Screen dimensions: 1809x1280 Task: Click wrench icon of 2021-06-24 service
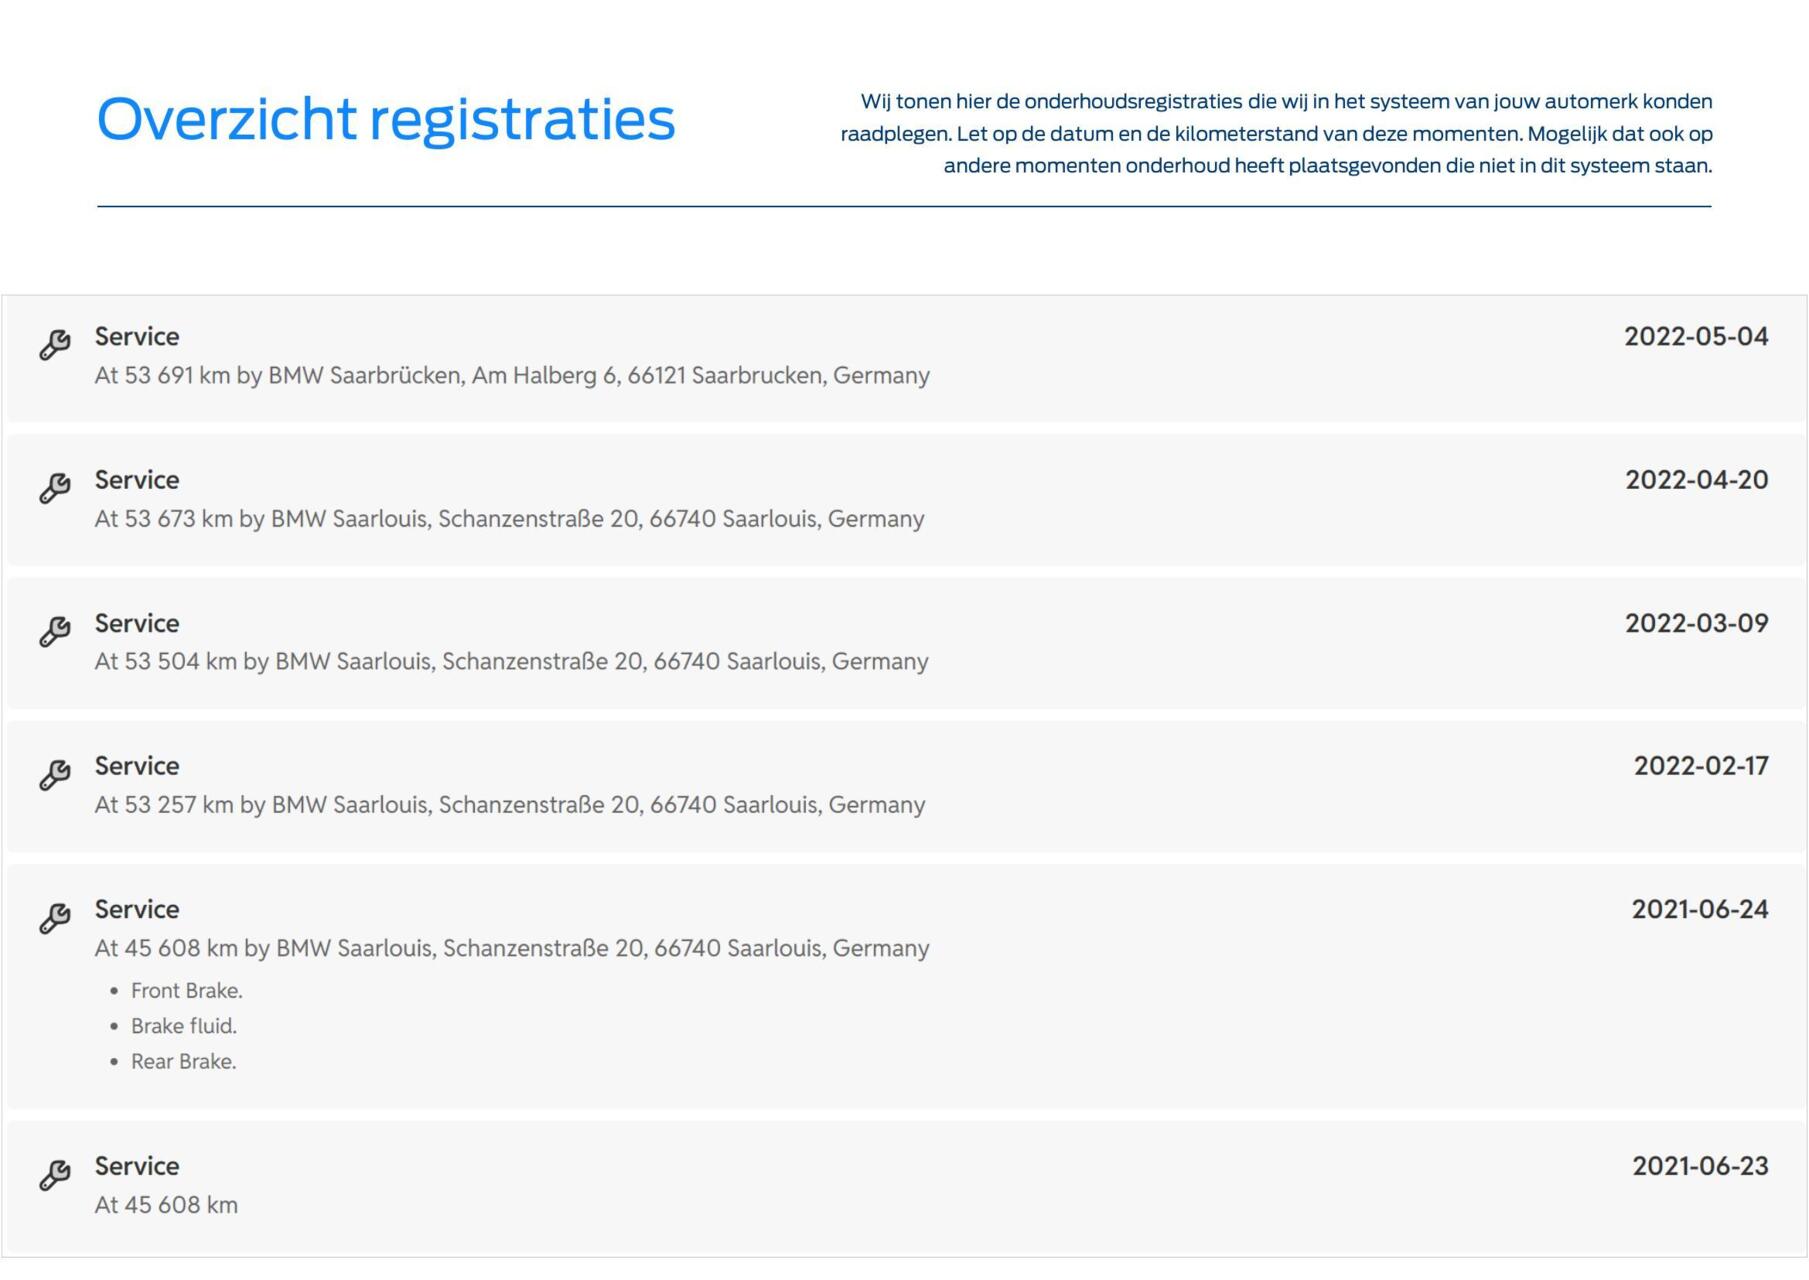click(55, 918)
